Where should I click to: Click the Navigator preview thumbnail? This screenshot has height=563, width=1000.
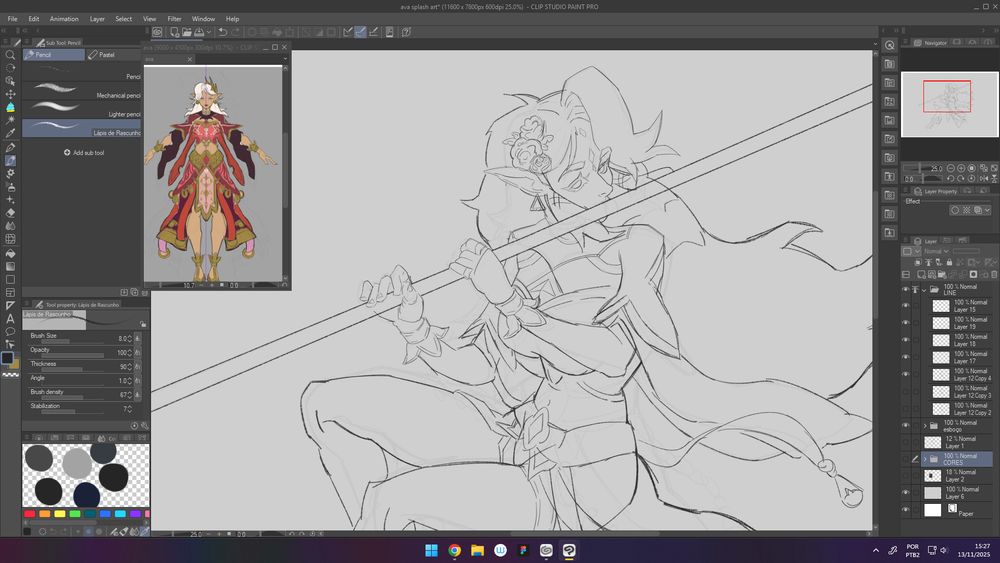(948, 103)
